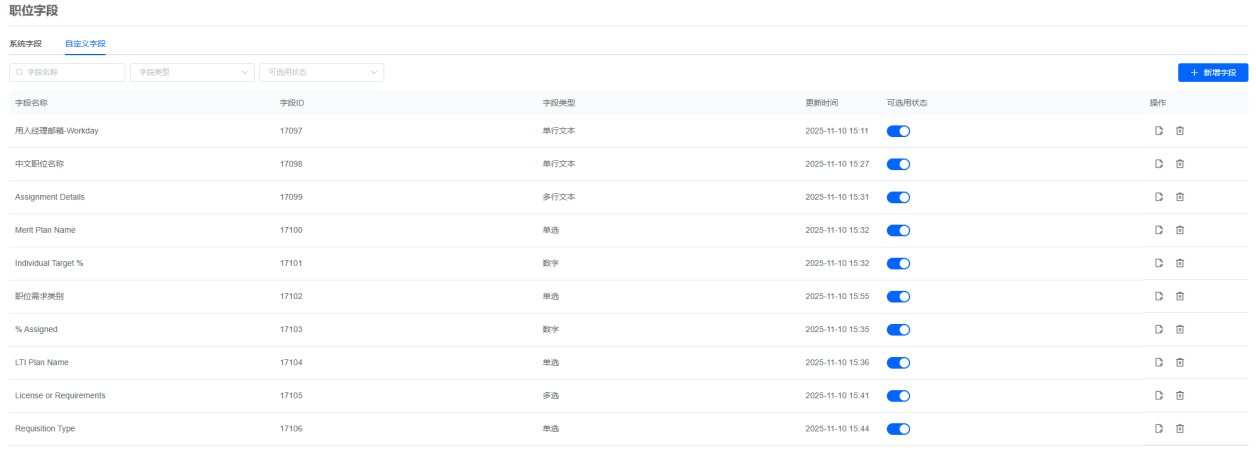Screen dimensions: 1256x454
Task: Edit the LTI Plan Name field
Action: [1159, 362]
